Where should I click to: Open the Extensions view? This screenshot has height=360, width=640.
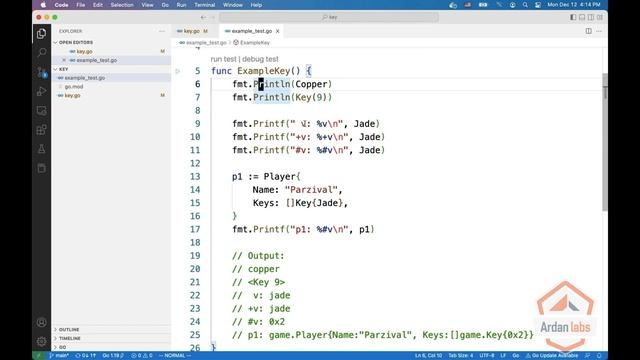click(x=41, y=130)
